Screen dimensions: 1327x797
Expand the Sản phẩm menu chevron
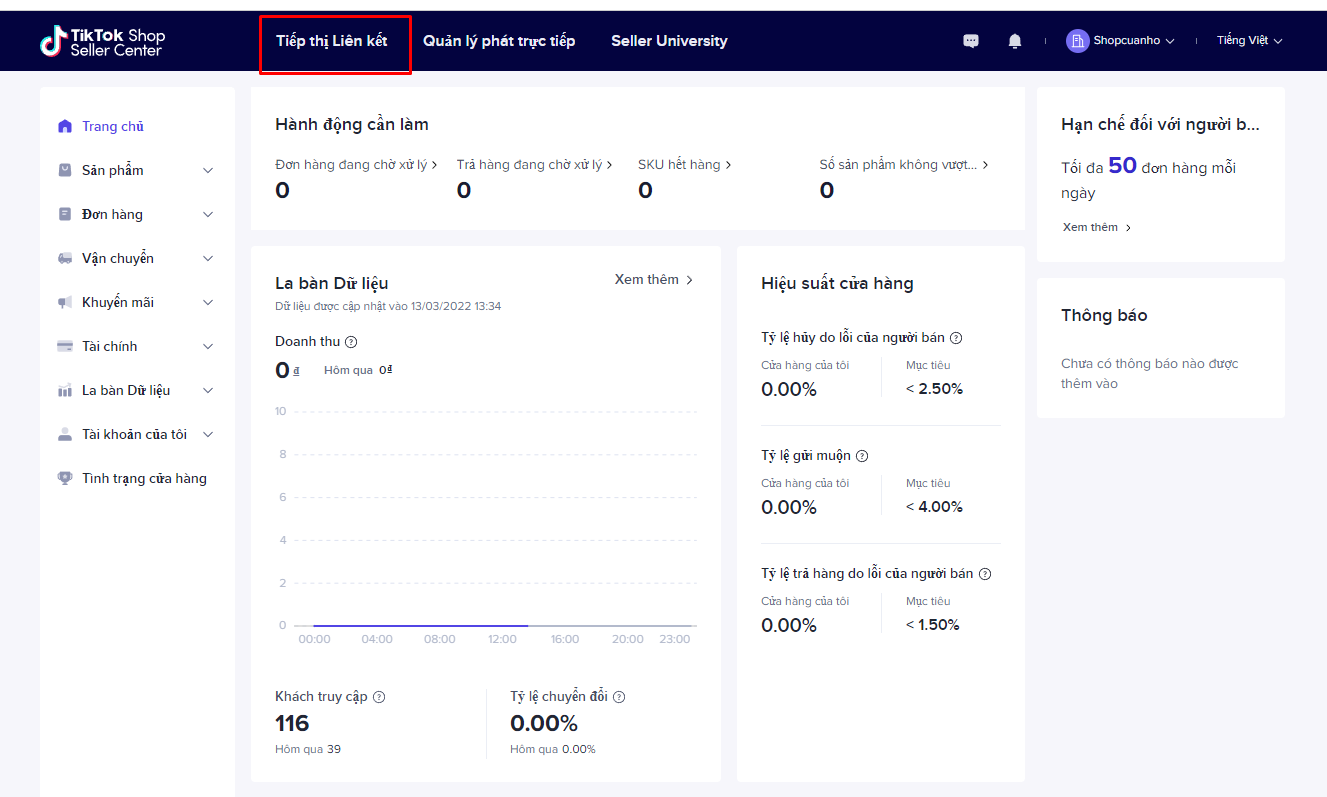click(208, 171)
